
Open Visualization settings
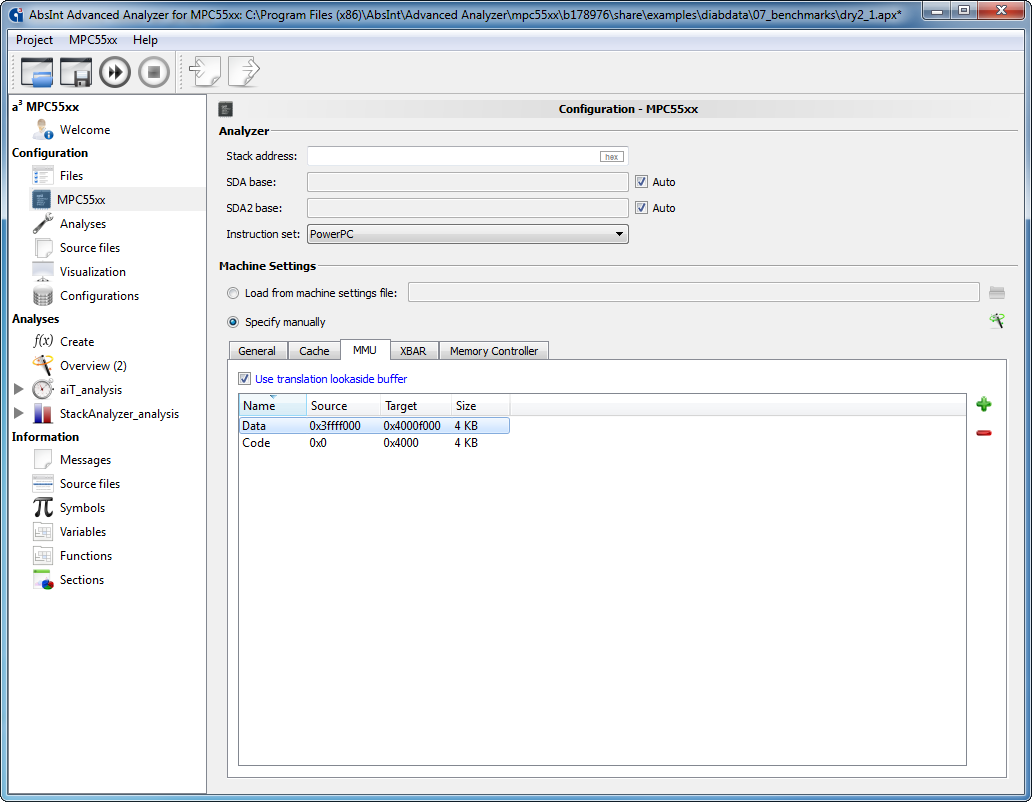92,272
